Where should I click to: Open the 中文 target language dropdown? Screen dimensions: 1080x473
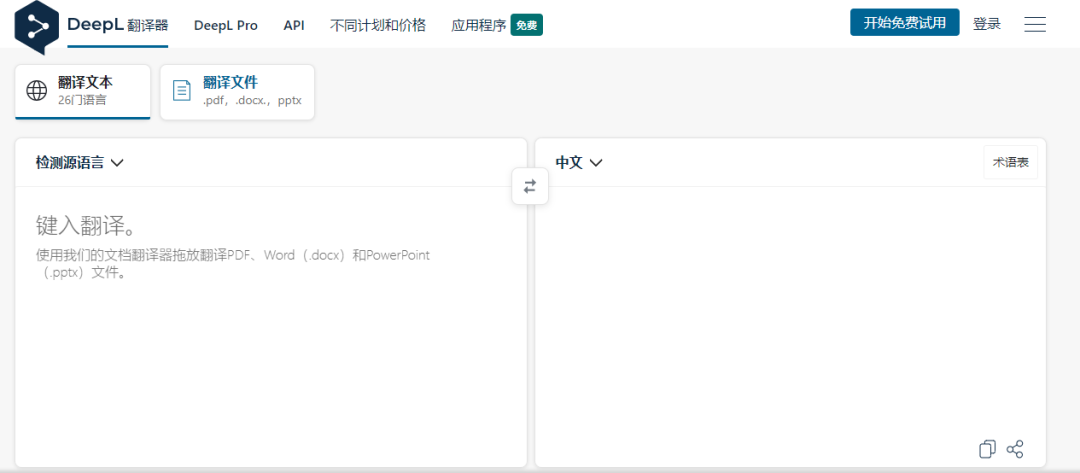[579, 162]
